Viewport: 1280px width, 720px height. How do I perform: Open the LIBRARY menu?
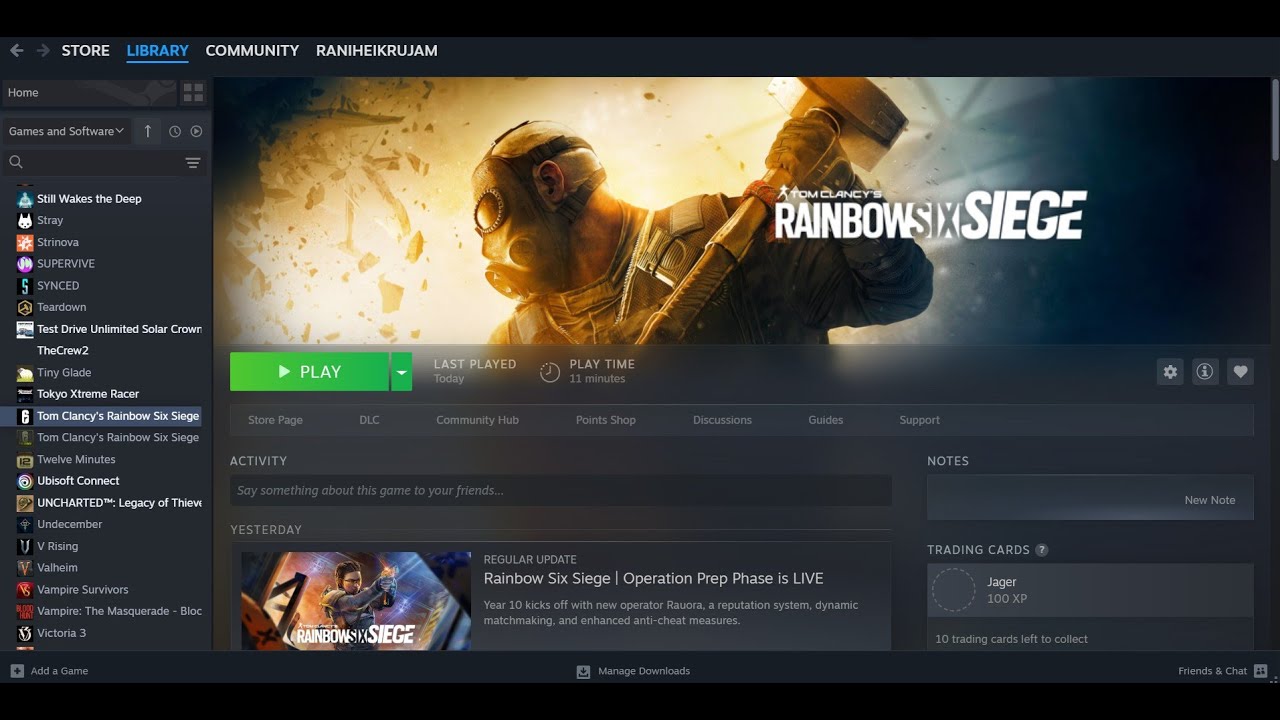(x=157, y=50)
